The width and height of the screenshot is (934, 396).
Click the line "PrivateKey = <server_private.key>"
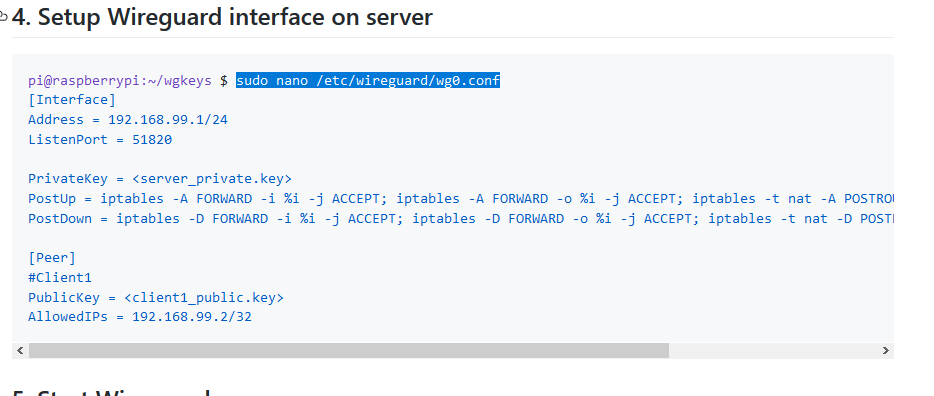coord(160,179)
